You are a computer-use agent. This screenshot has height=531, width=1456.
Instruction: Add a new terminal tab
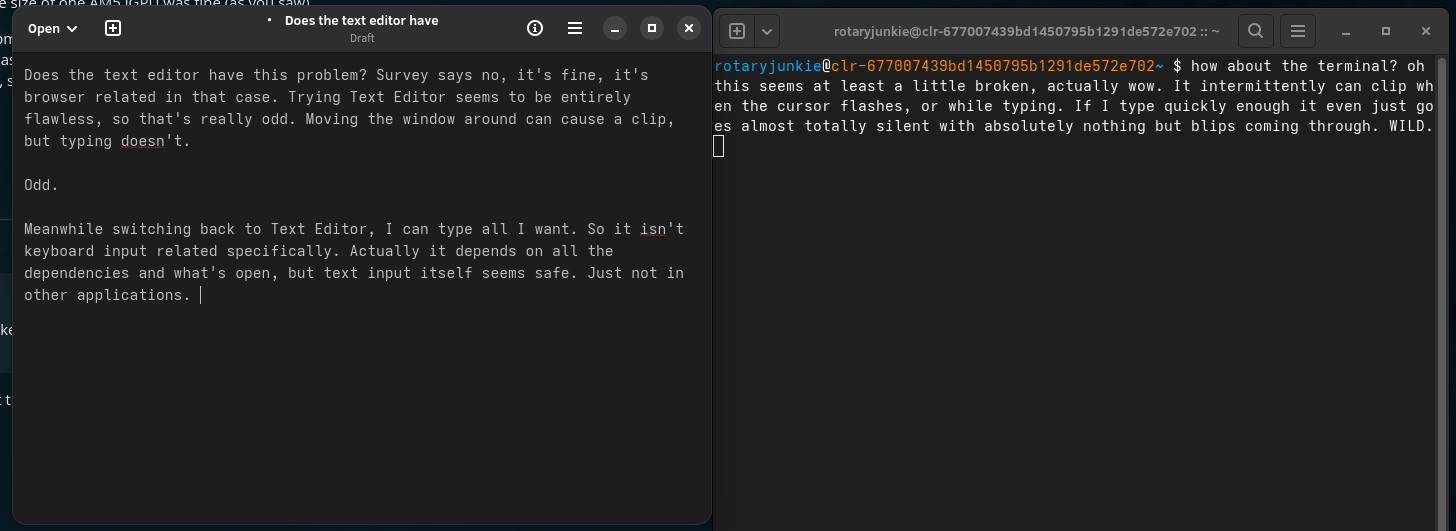click(737, 31)
